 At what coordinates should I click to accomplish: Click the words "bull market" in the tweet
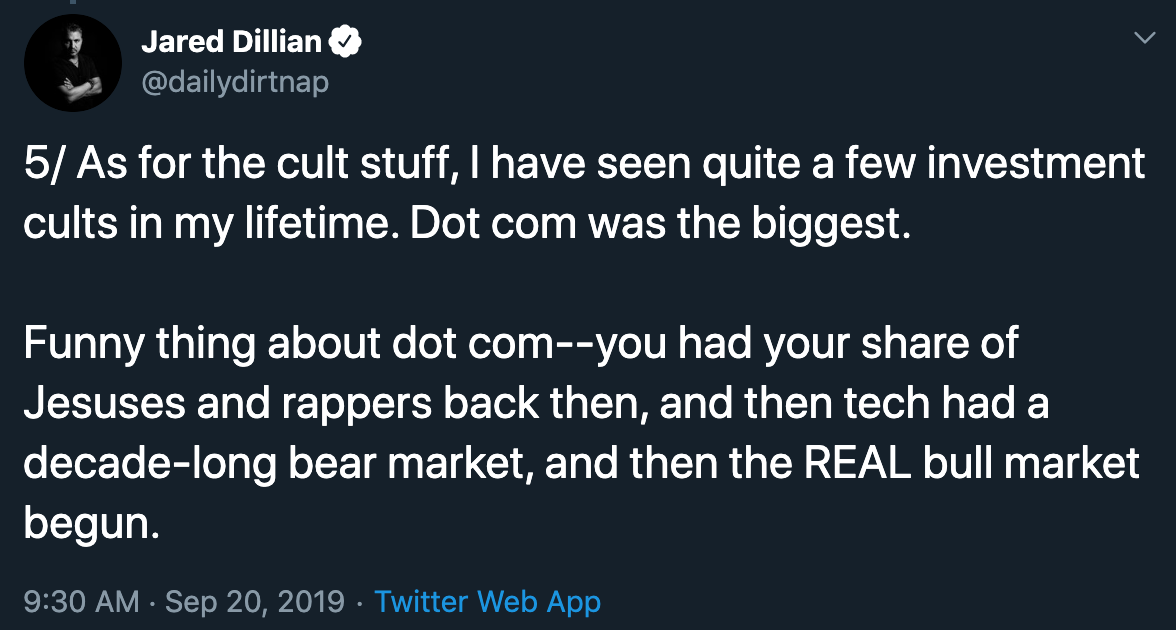pos(1030,464)
